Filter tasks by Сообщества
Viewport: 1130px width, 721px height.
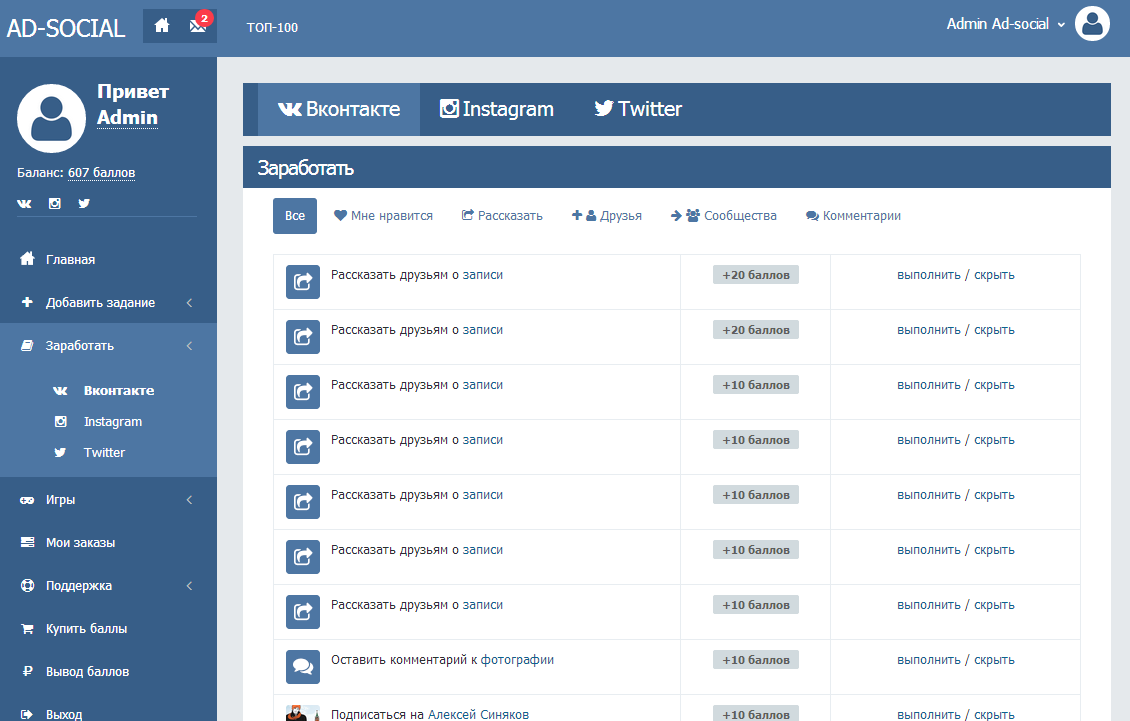click(724, 216)
